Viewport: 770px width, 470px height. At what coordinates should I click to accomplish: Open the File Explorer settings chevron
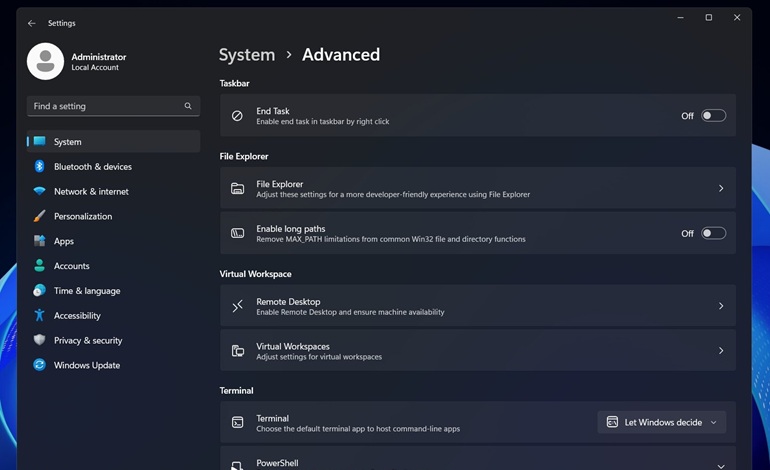click(x=721, y=189)
